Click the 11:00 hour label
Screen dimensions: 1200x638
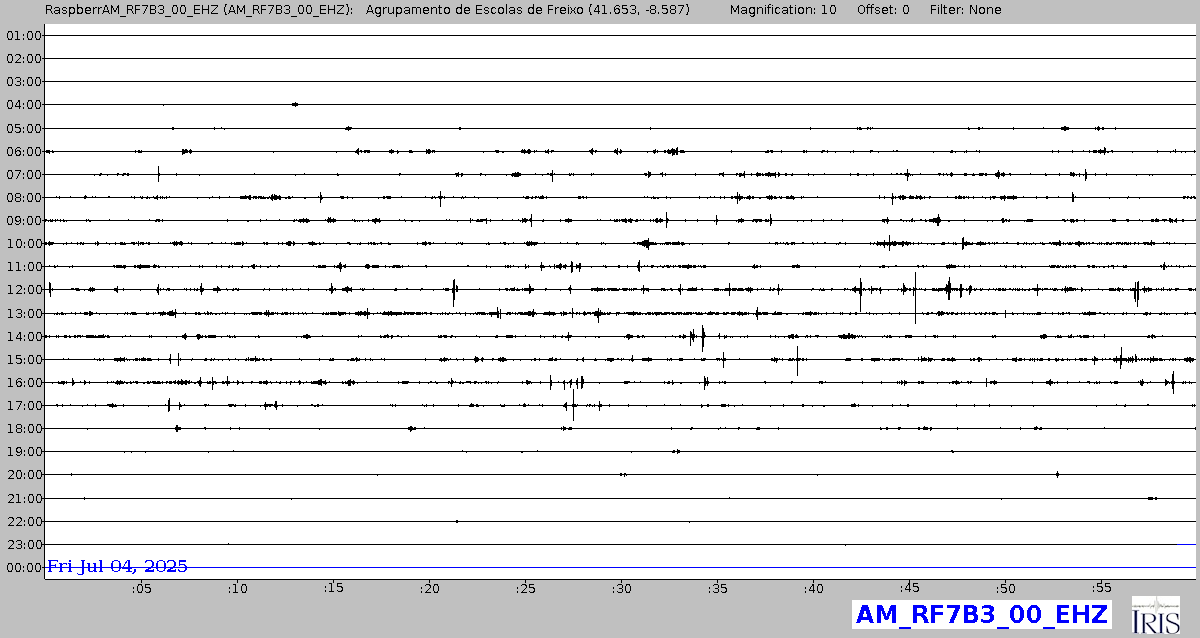23,266
